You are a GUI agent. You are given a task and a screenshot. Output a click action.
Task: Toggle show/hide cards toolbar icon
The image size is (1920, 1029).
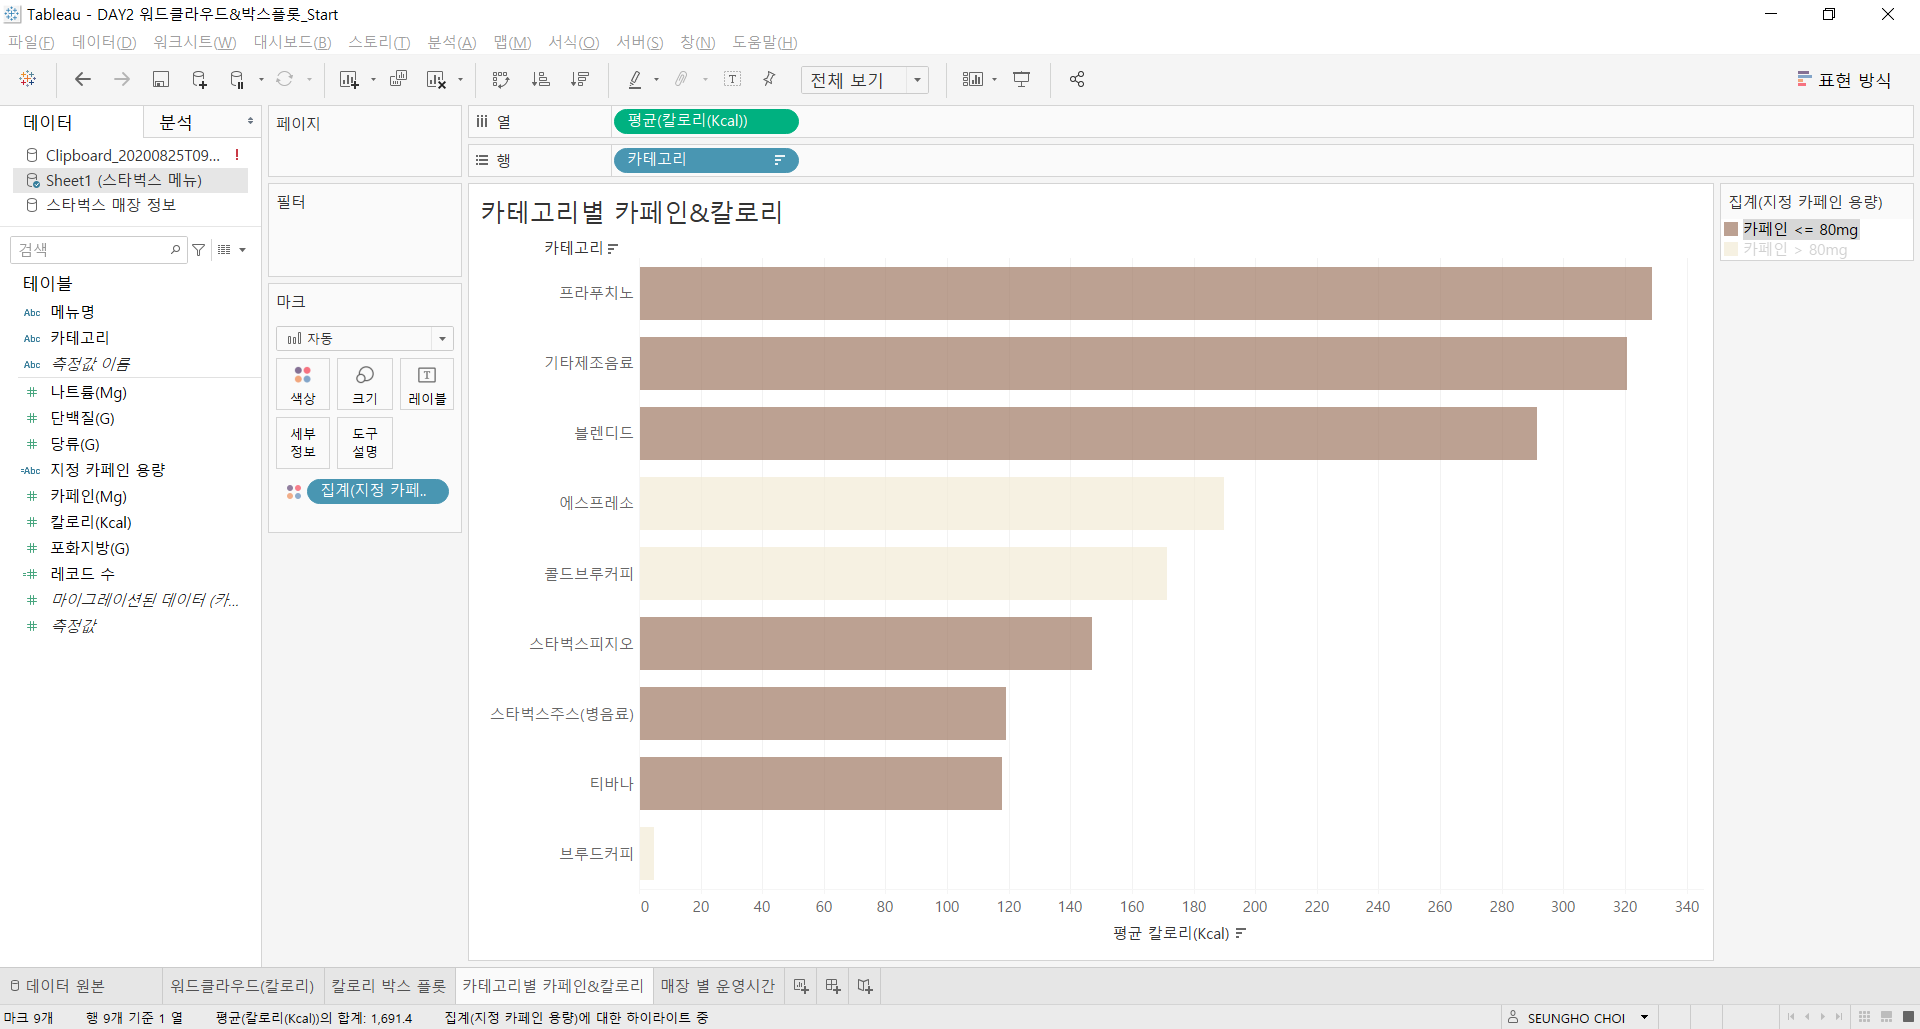972,79
